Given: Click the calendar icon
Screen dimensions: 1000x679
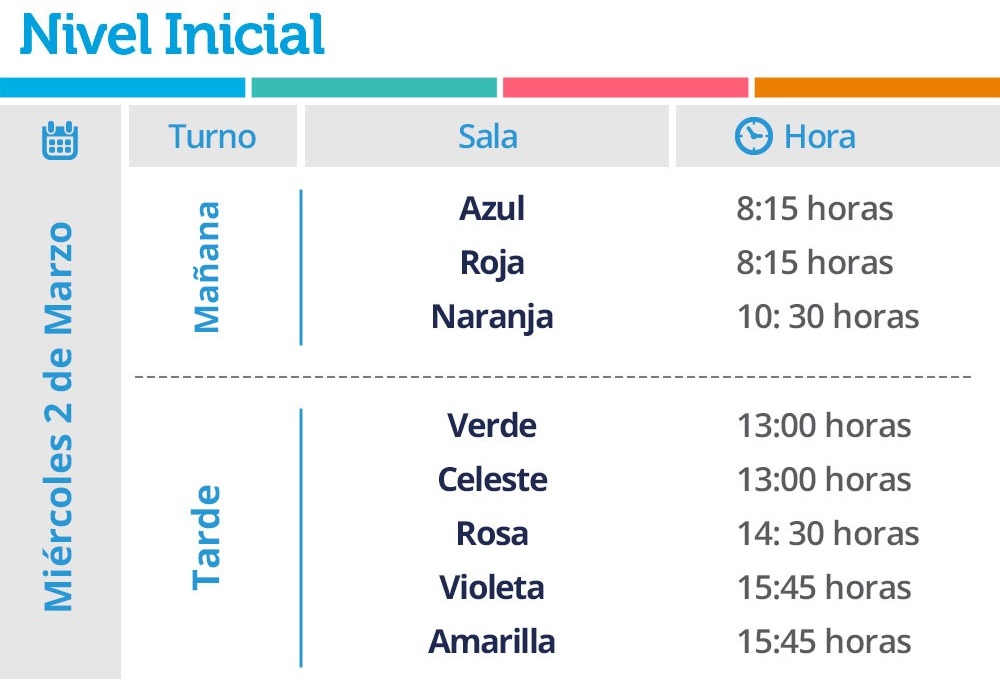Looking at the screenshot, I should (x=60, y=140).
